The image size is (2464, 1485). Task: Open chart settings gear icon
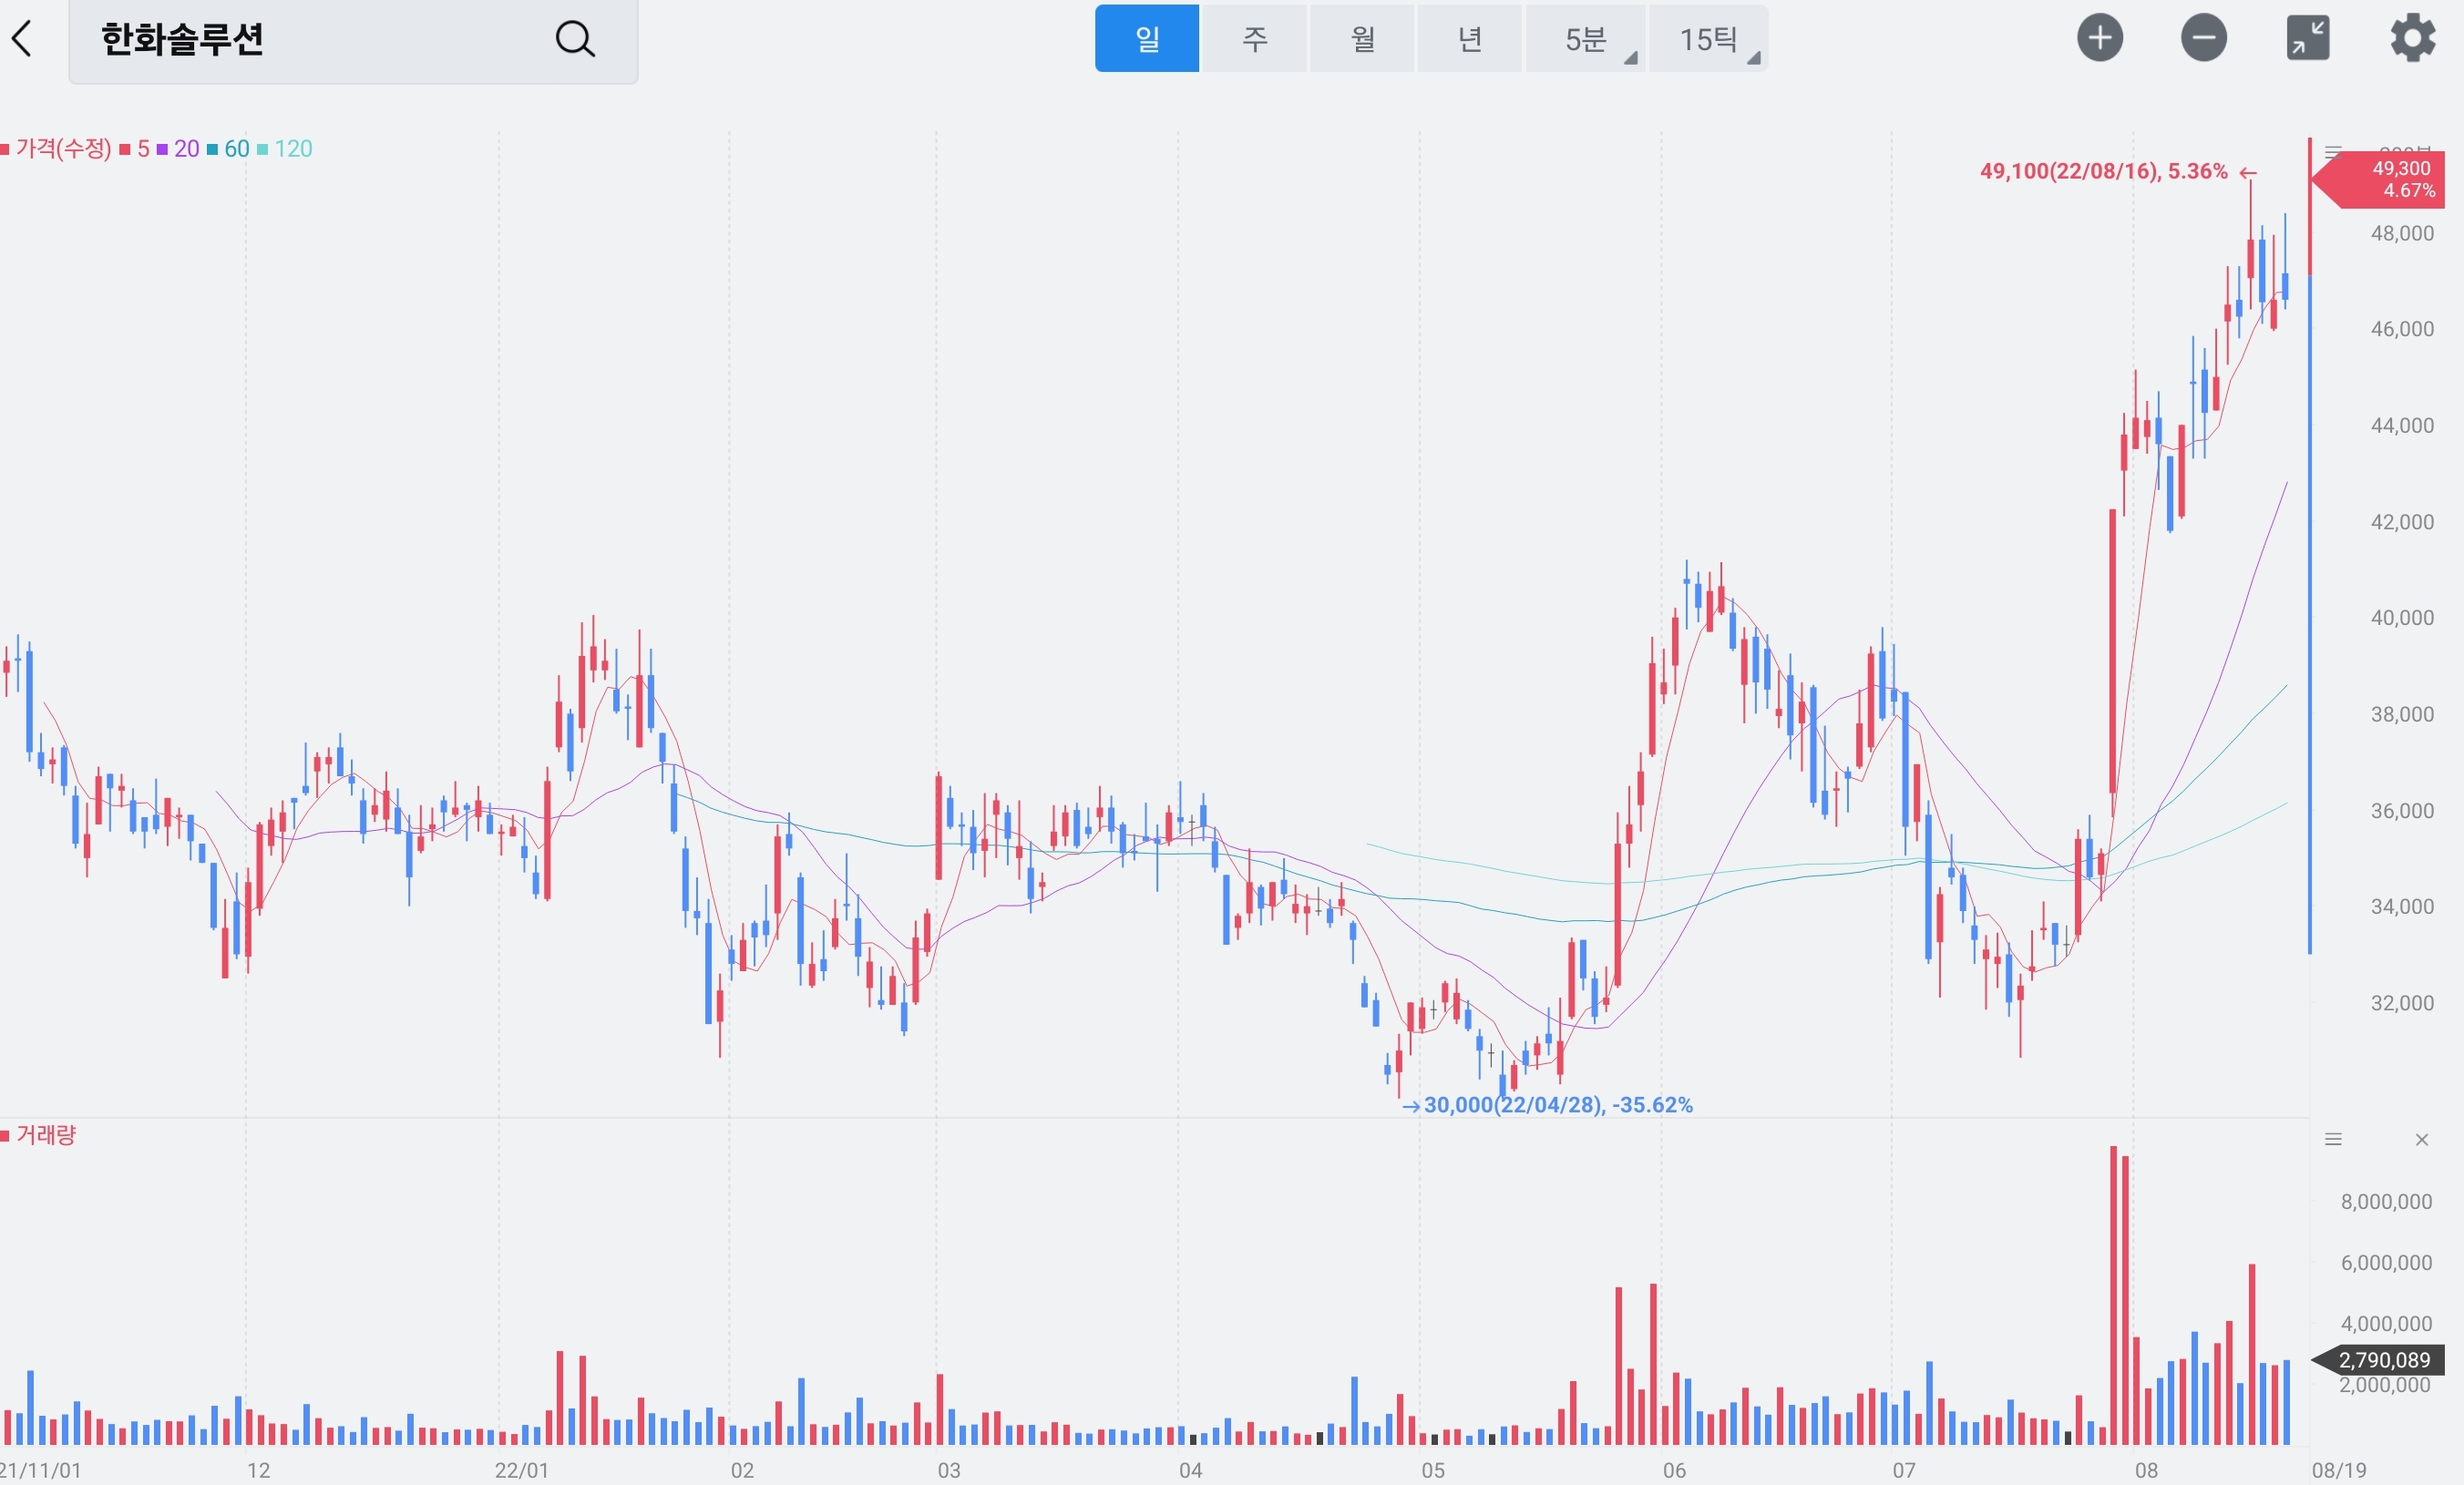click(x=2412, y=38)
